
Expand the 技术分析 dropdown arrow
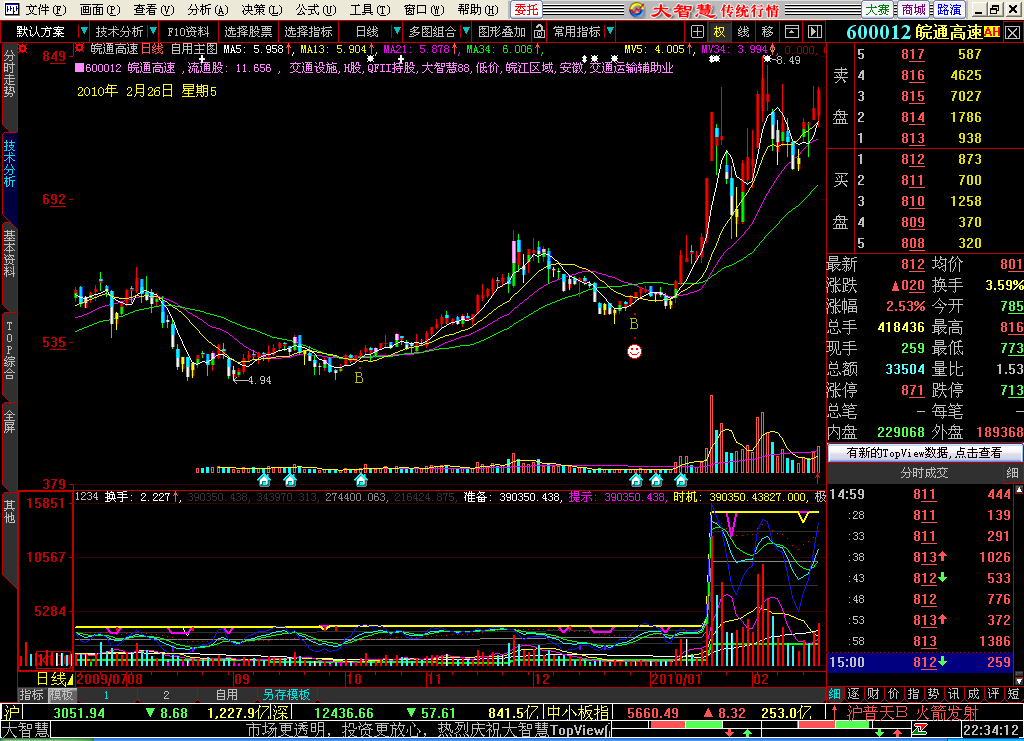tap(153, 31)
